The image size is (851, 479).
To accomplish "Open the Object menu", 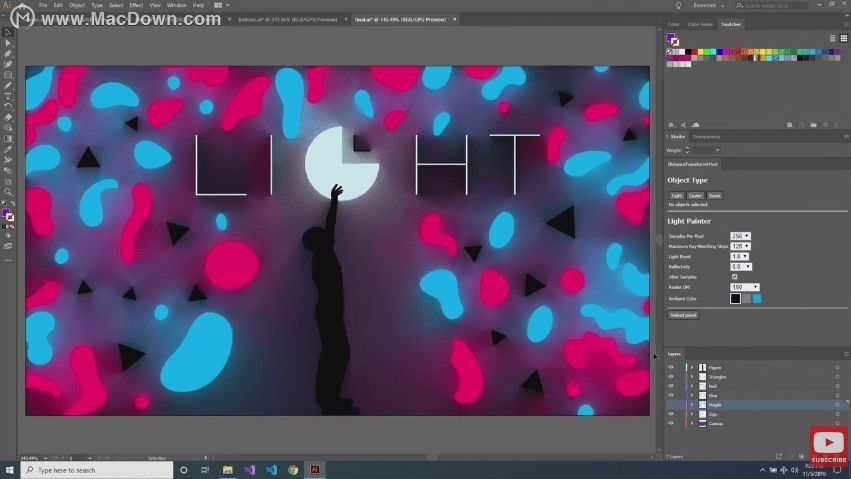I will (x=77, y=5).
